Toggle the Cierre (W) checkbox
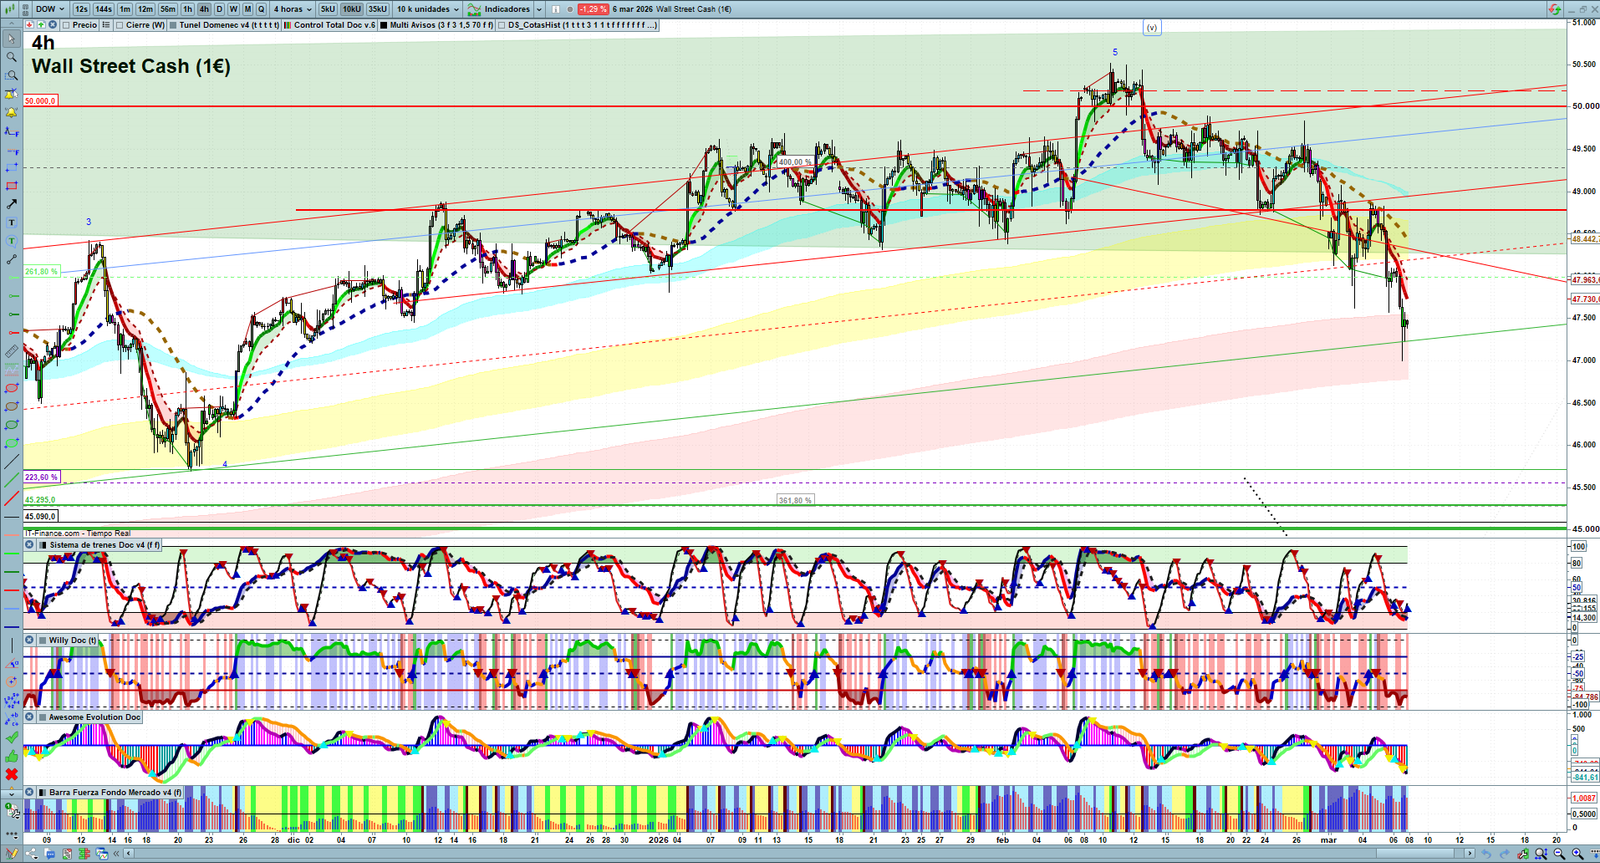The width and height of the screenshot is (1600, 863). tap(119, 25)
